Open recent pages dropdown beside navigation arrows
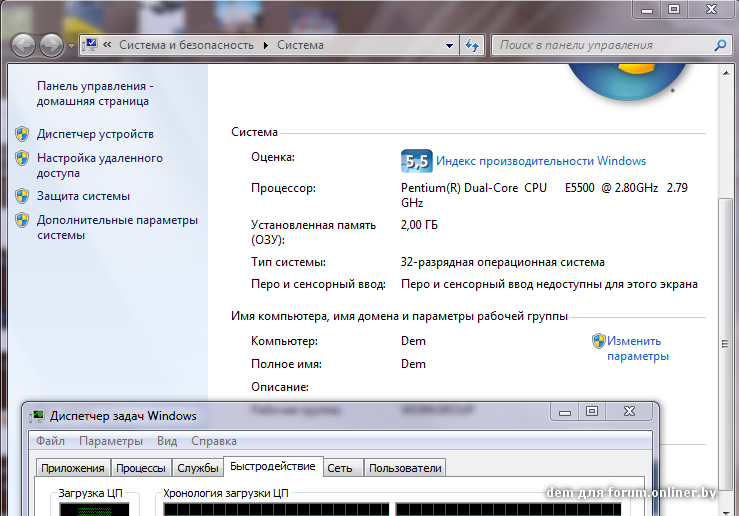This screenshot has width=739, height=516. tap(71, 46)
